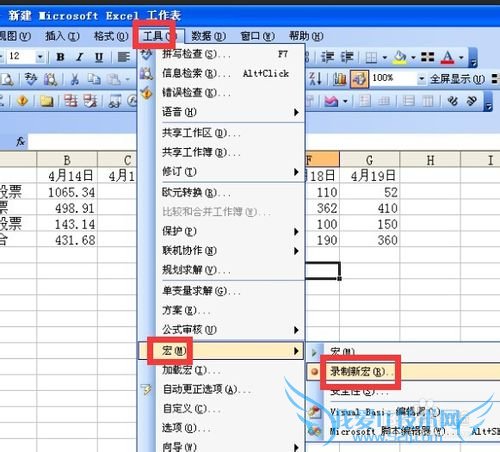Image resolution: width=500 pixels, height=452 pixels.
Task: Click the print preview icon
Action: pyautogui.click(x=7, y=79)
